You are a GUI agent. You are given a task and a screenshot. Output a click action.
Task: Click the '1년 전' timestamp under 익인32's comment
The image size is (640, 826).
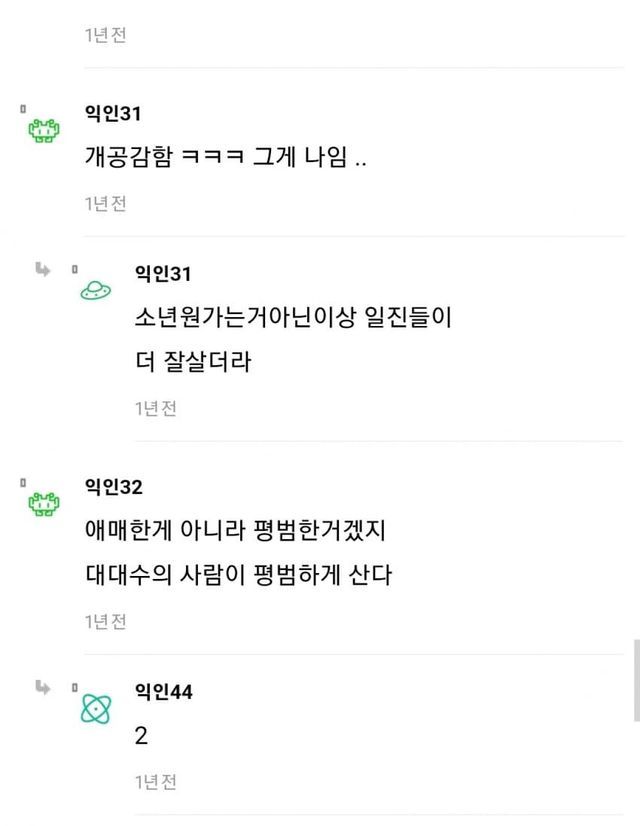click(x=105, y=621)
